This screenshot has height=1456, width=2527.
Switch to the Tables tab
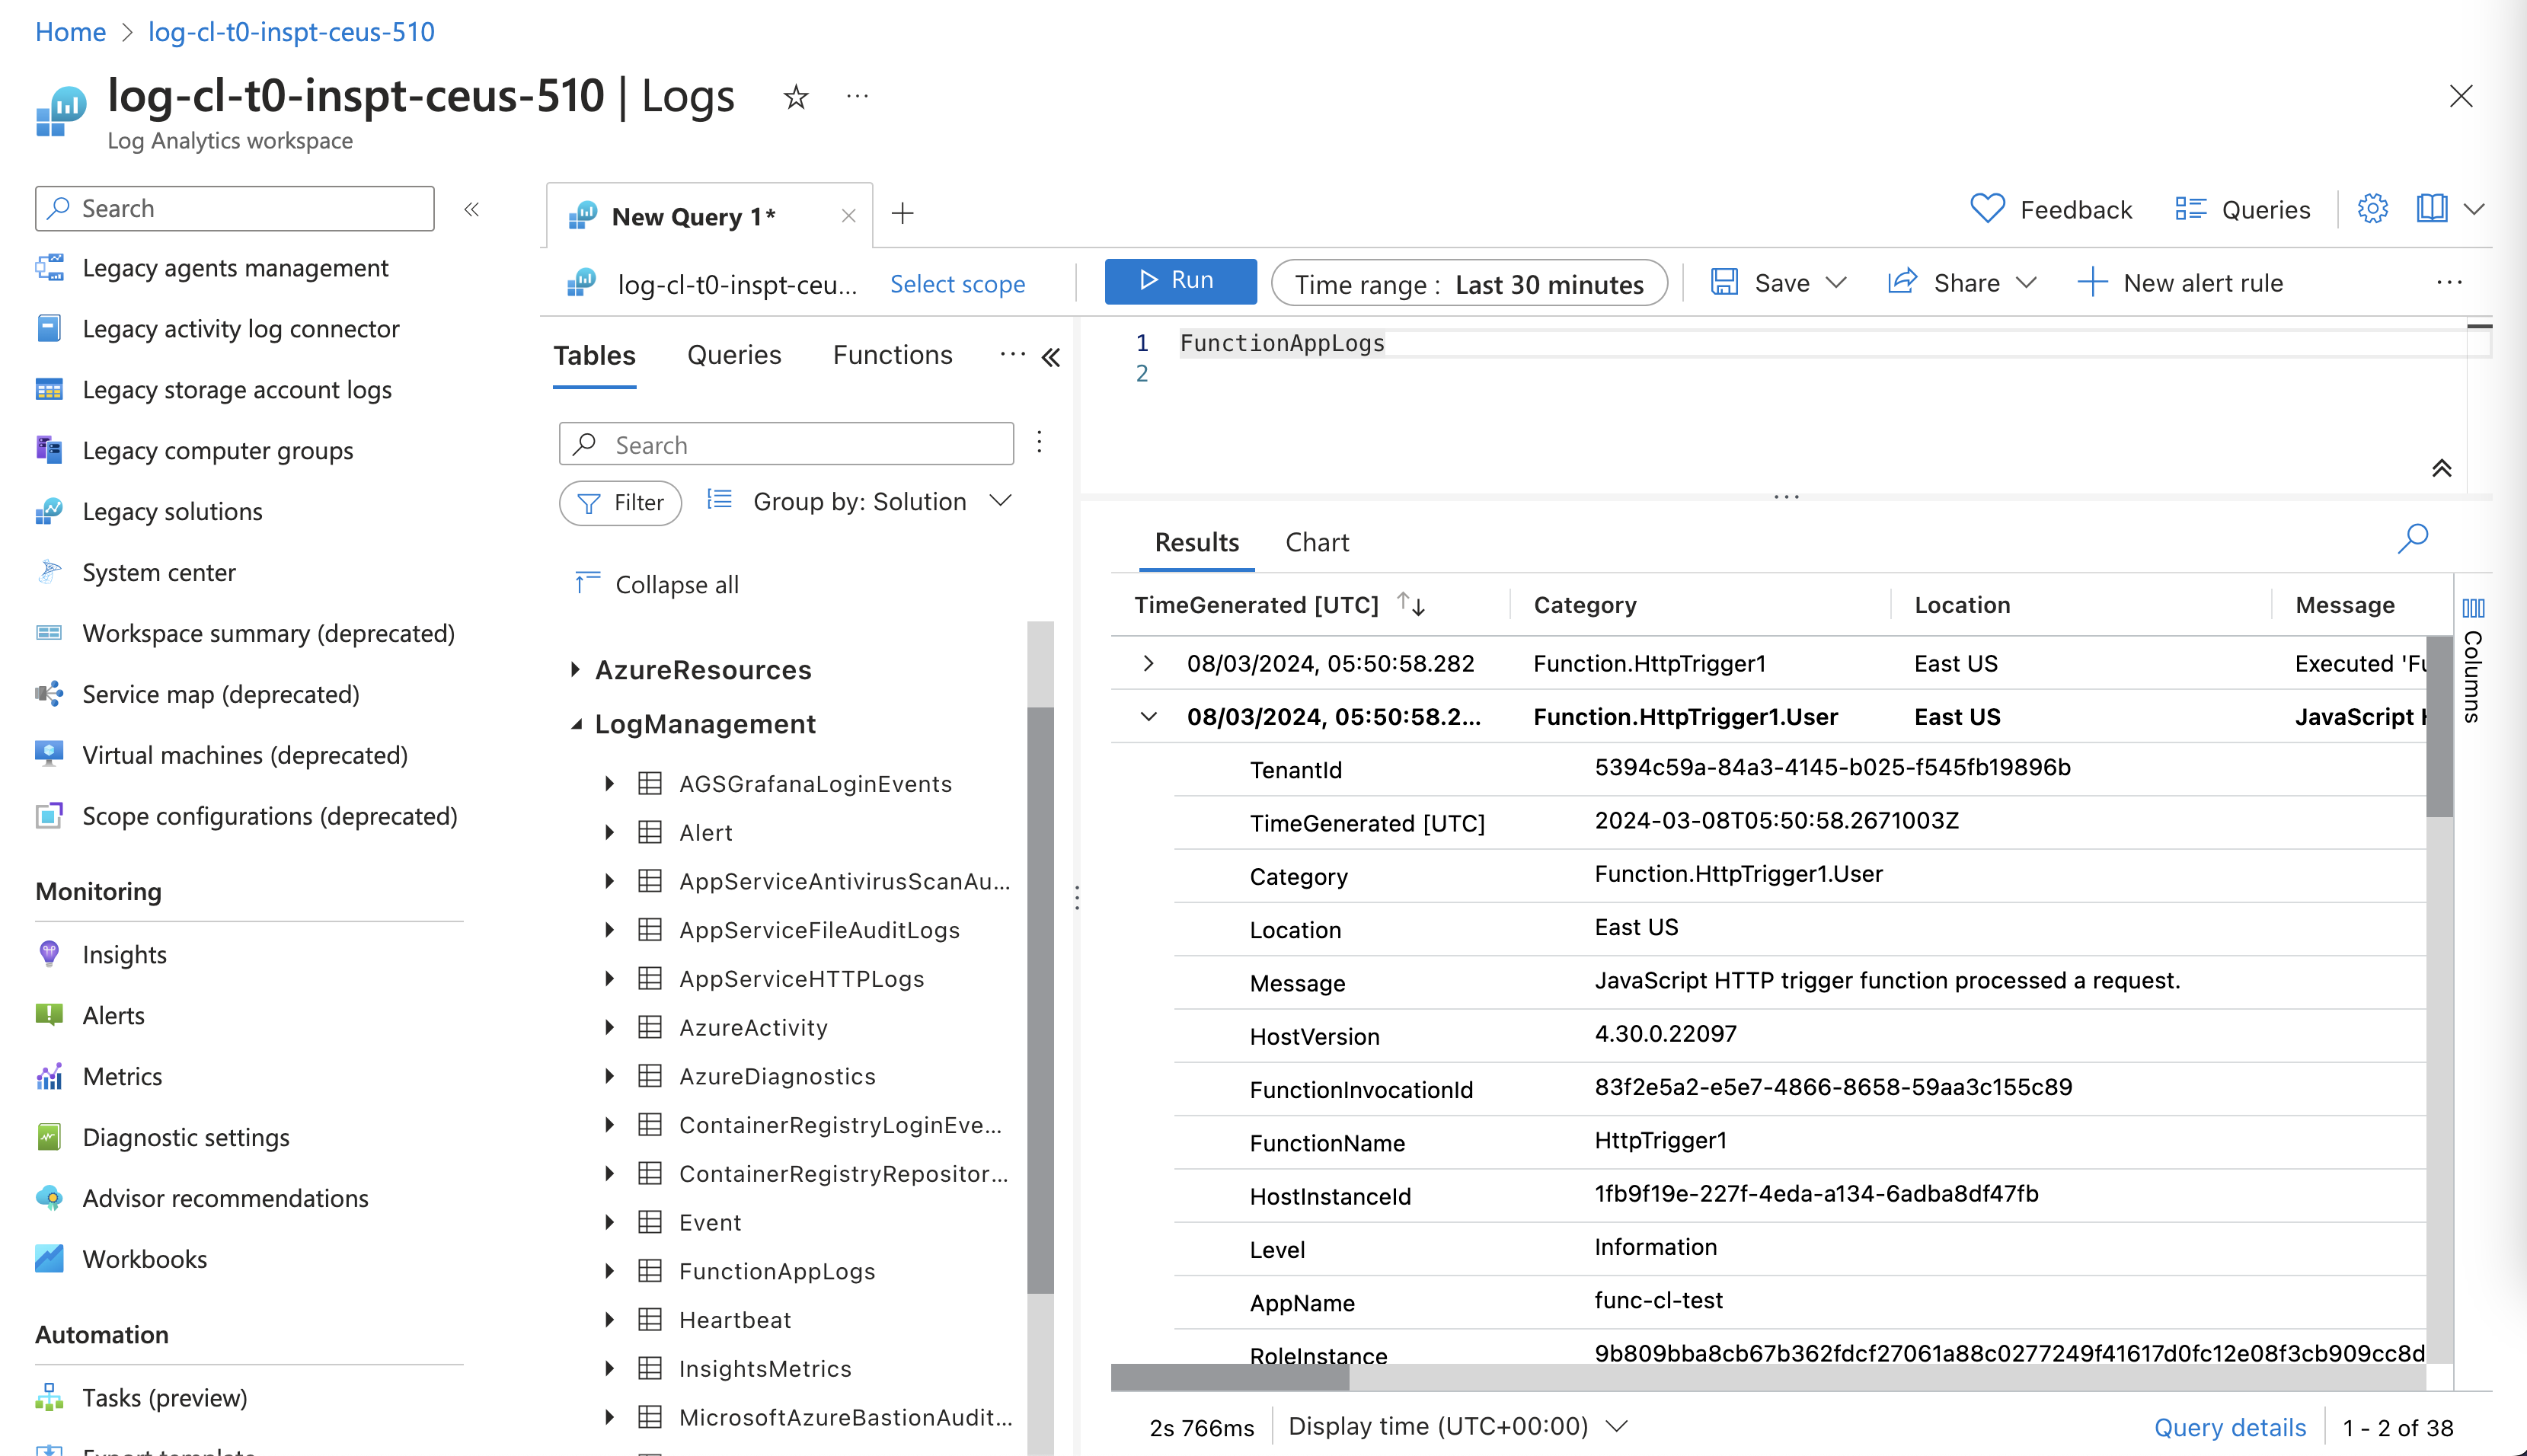coord(594,355)
